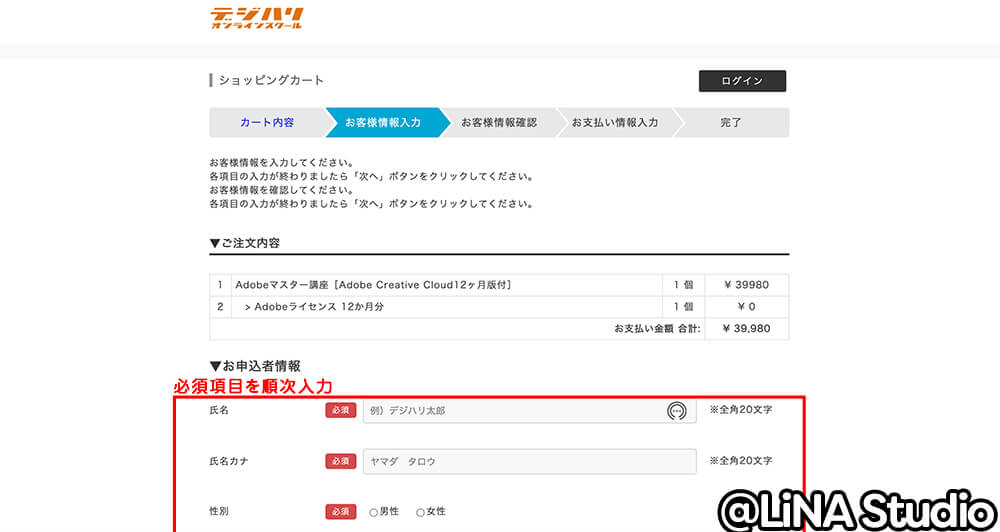Image resolution: width=1000 pixels, height=532 pixels.
Task: Focus the 氏名カナ input field
Action: click(529, 461)
